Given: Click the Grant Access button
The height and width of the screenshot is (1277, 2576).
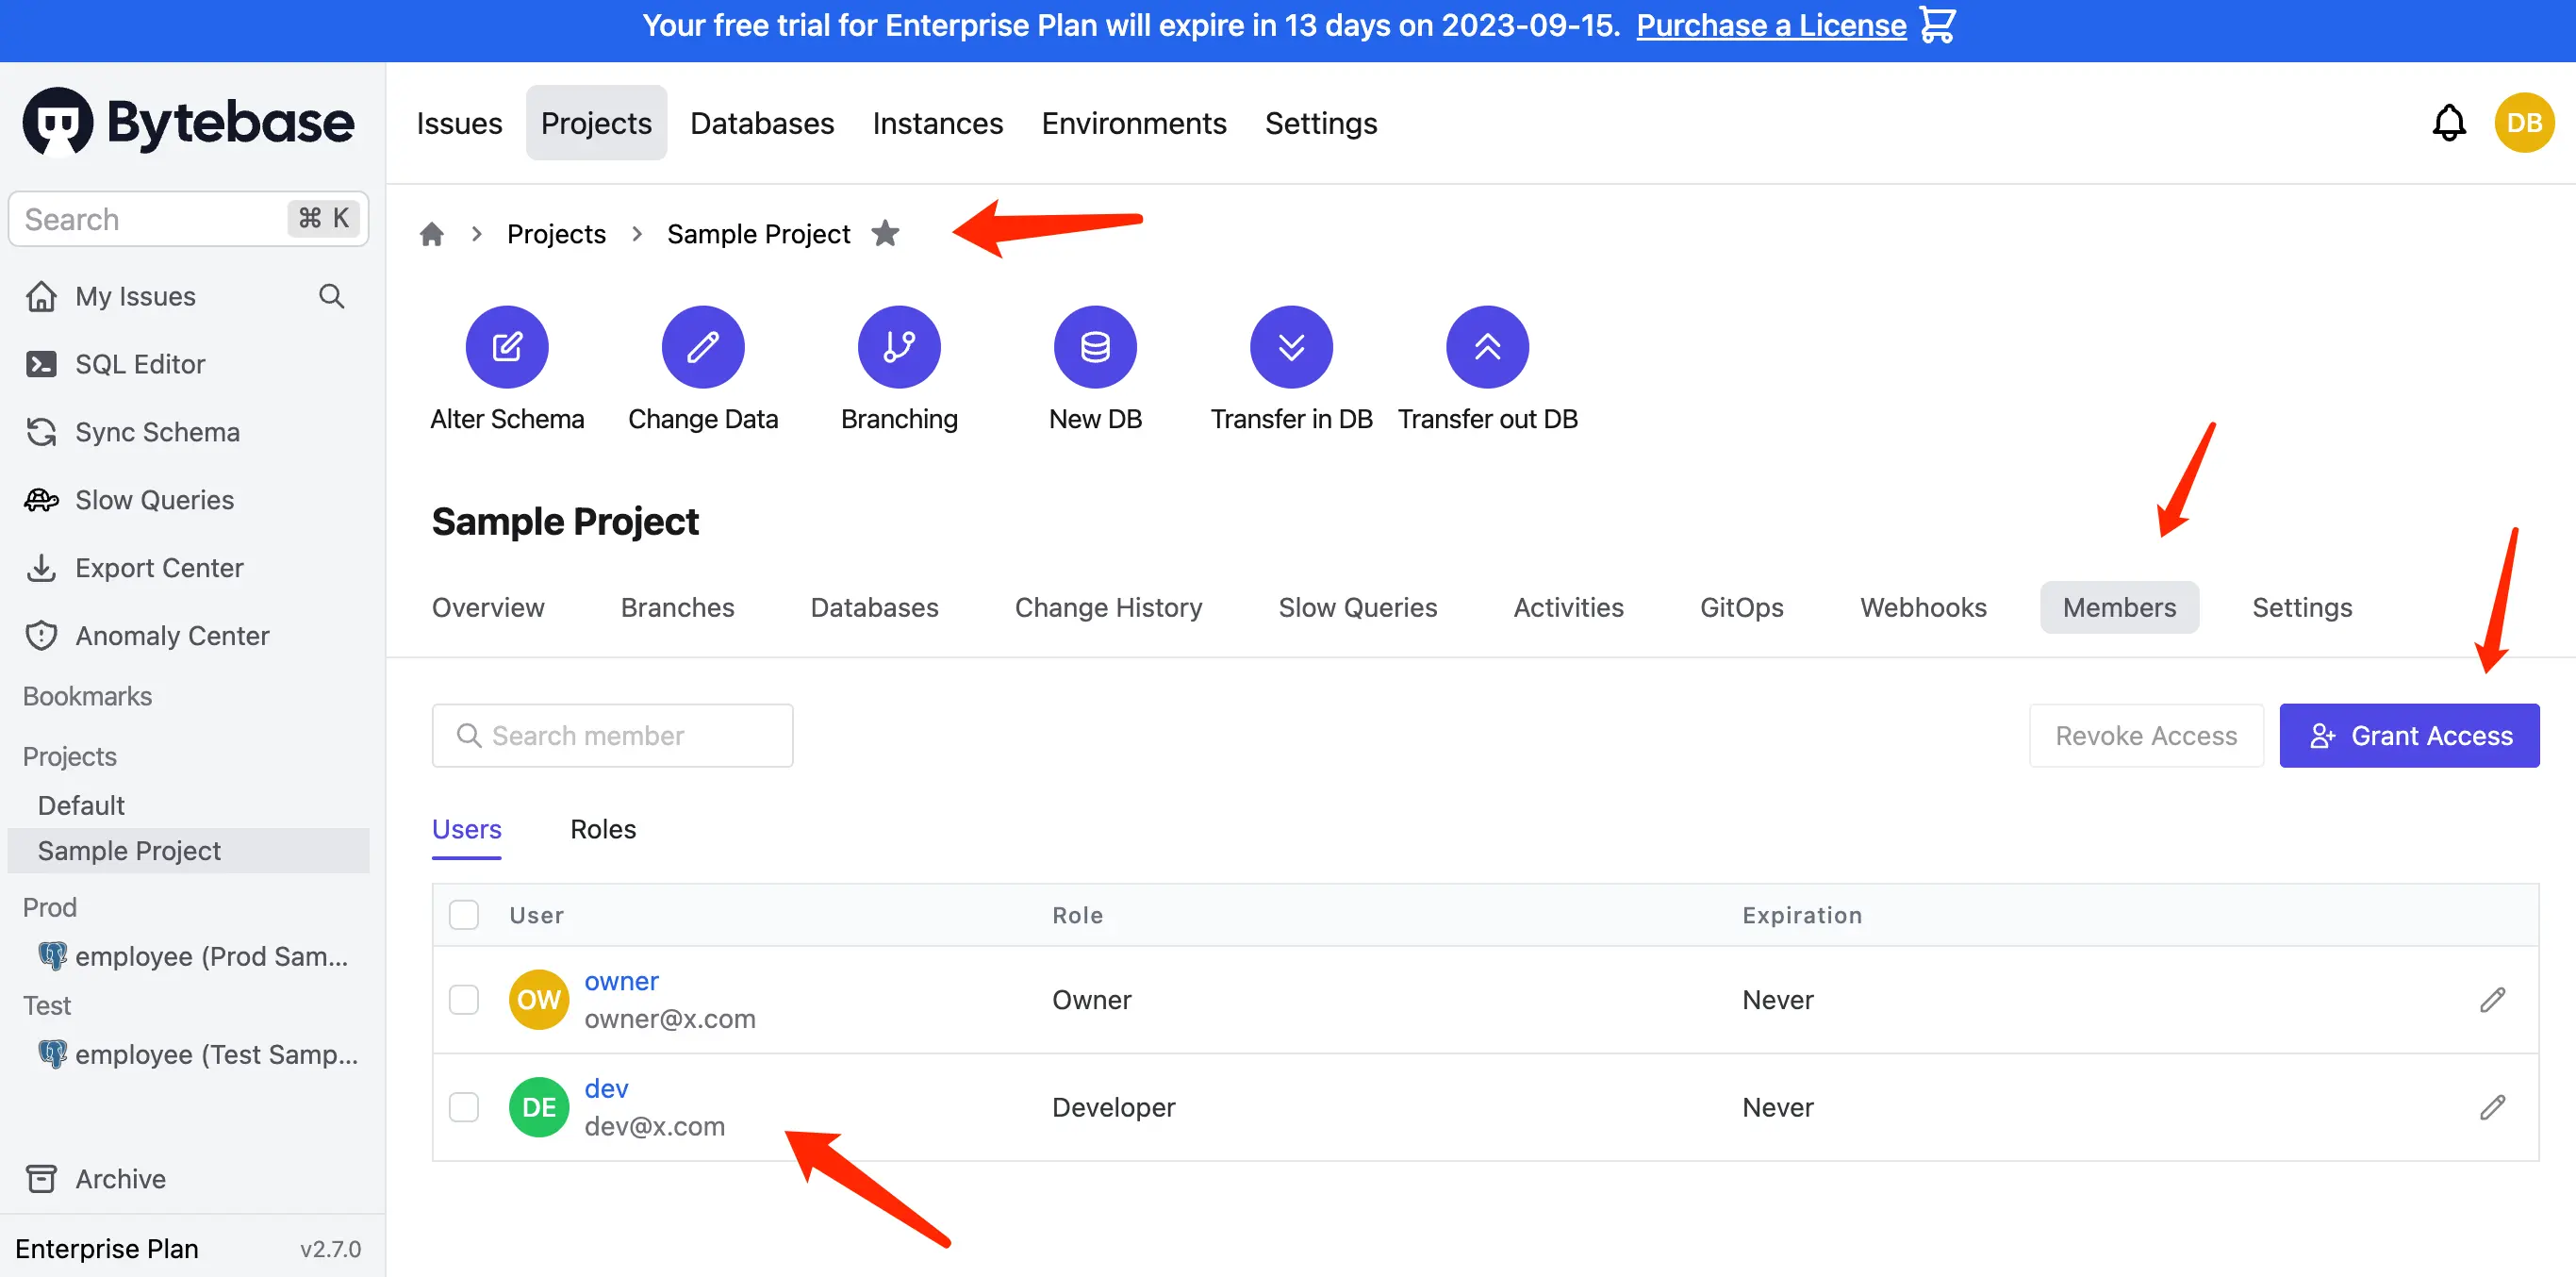Looking at the screenshot, I should click(2408, 736).
